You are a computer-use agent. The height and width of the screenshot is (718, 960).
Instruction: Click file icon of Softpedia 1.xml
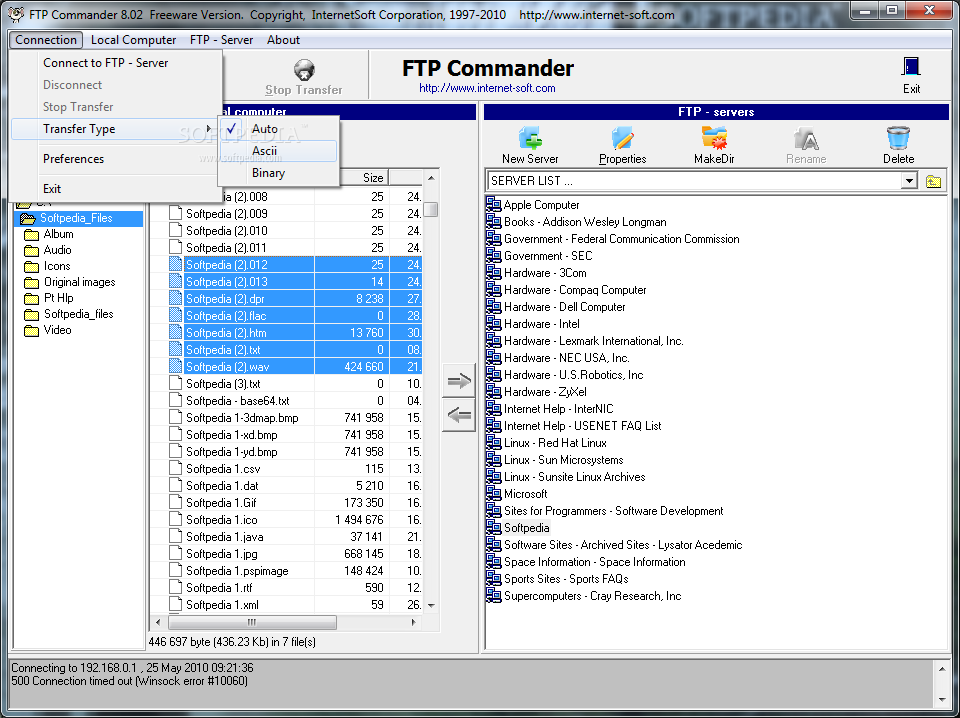(x=176, y=604)
